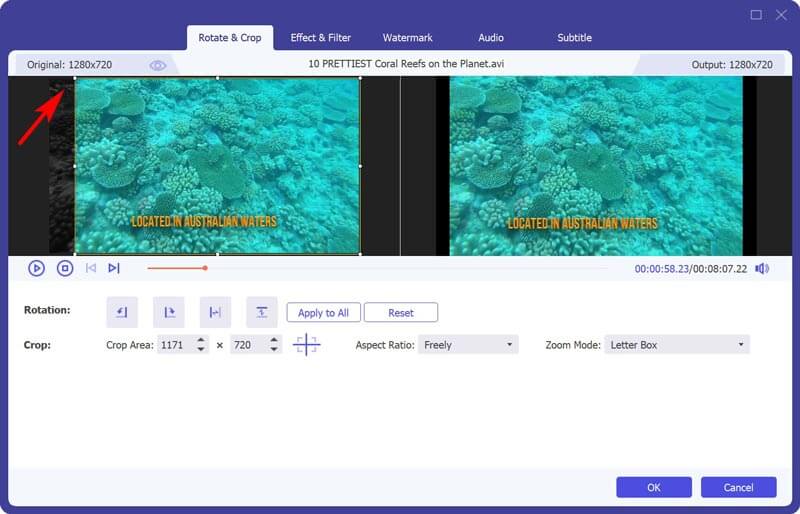Toggle original preview eye icon
The height and width of the screenshot is (514, 800).
[158, 65]
